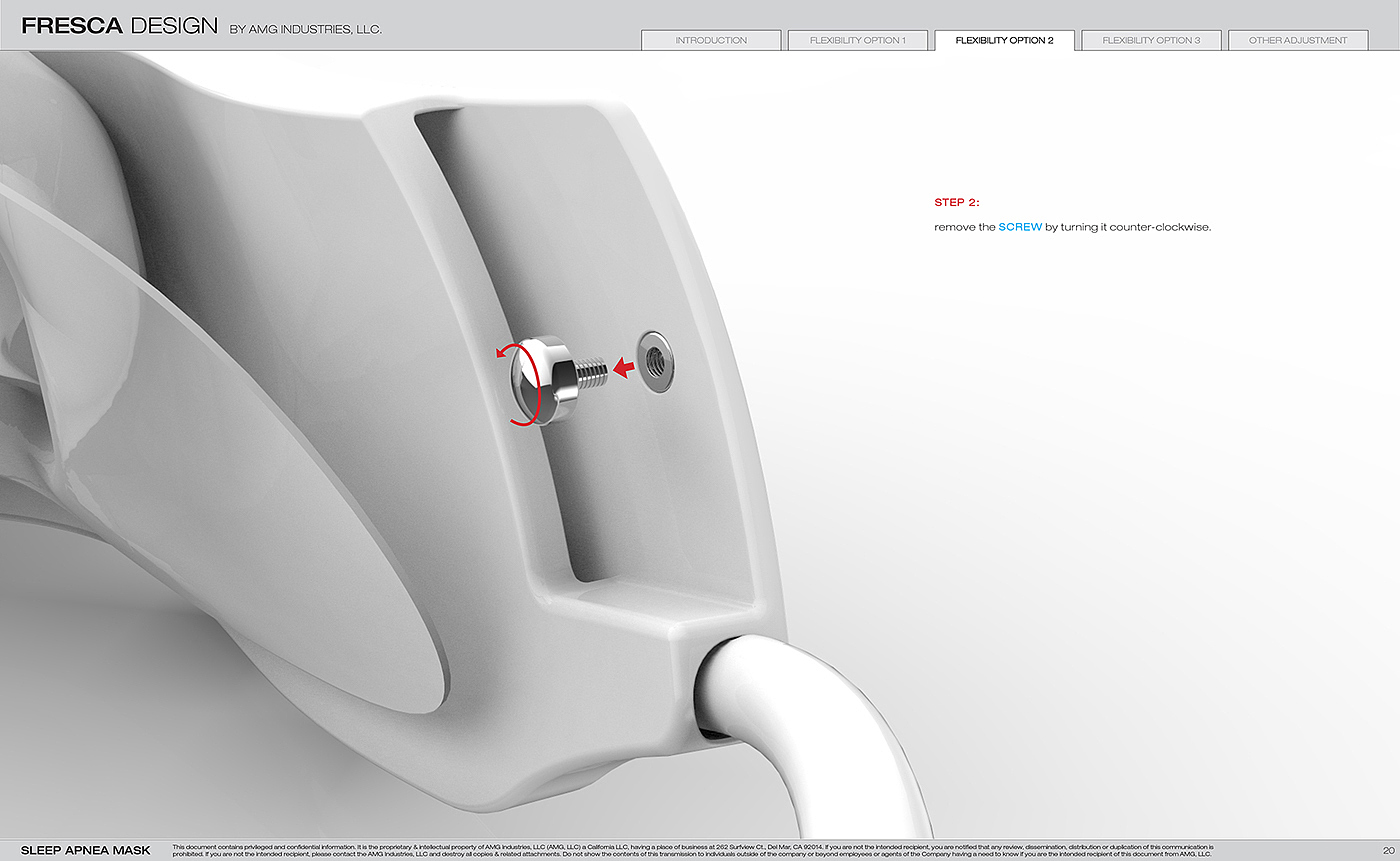Click the FRESCA DESIGN title
Image resolution: width=1400 pixels, height=861 pixels.
pyautogui.click(x=119, y=26)
